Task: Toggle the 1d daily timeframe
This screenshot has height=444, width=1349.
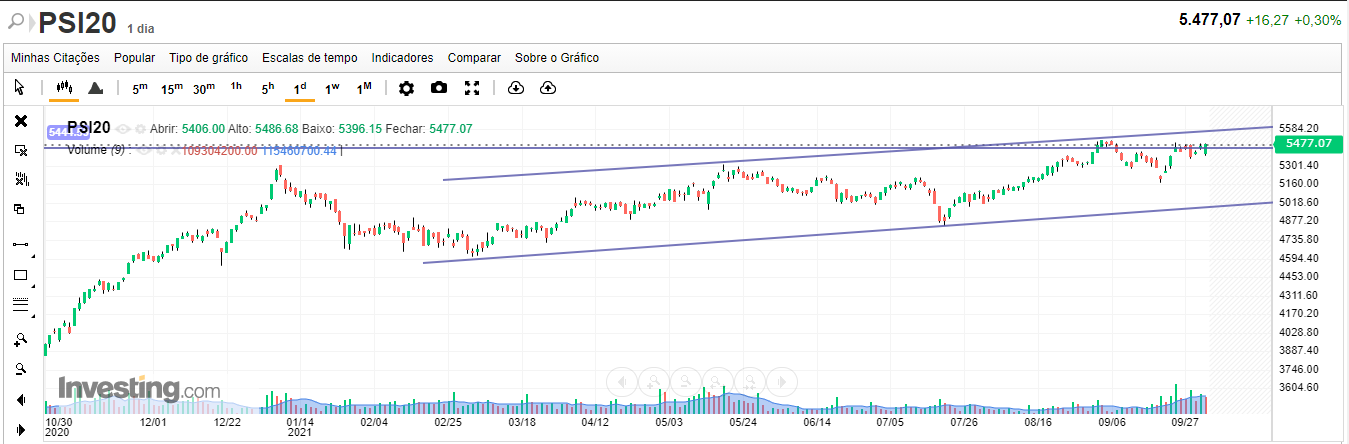Action: point(300,88)
